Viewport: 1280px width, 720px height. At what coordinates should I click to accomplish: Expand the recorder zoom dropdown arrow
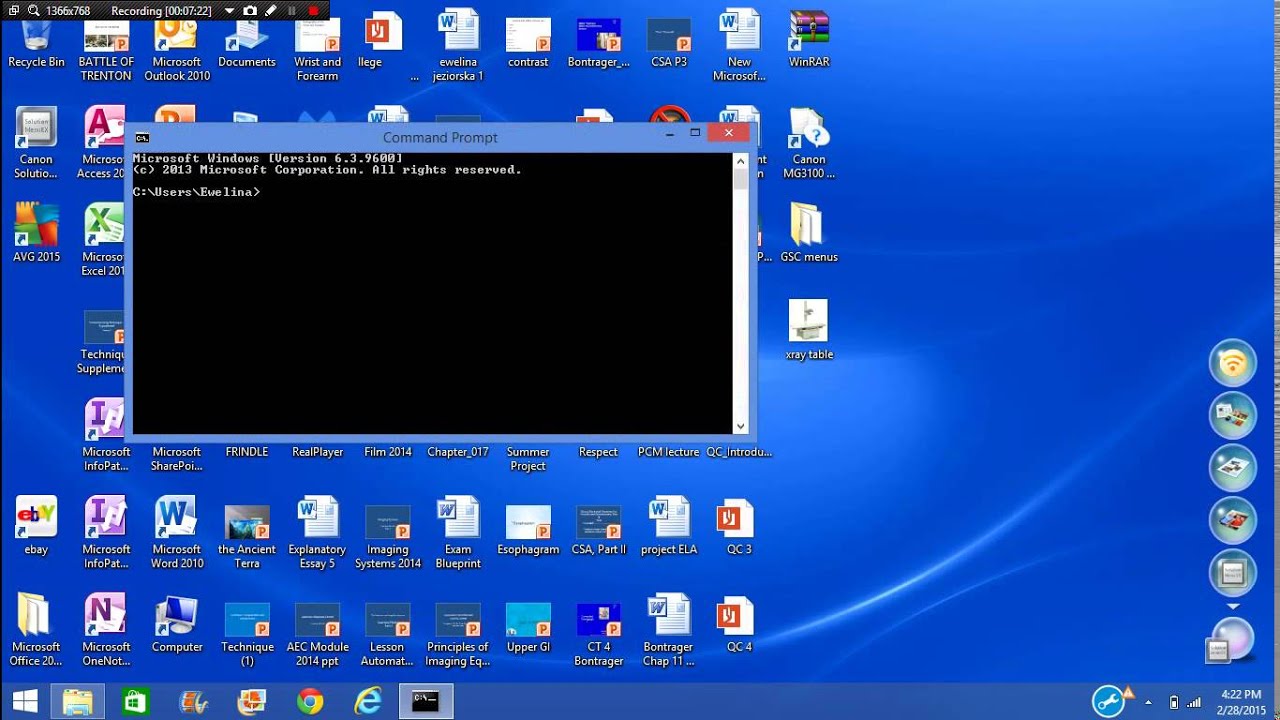[x=229, y=11]
